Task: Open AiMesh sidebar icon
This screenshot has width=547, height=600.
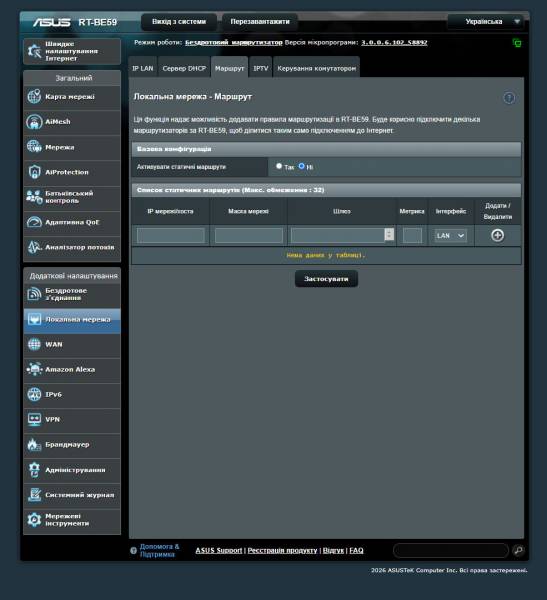Action: tap(34, 122)
